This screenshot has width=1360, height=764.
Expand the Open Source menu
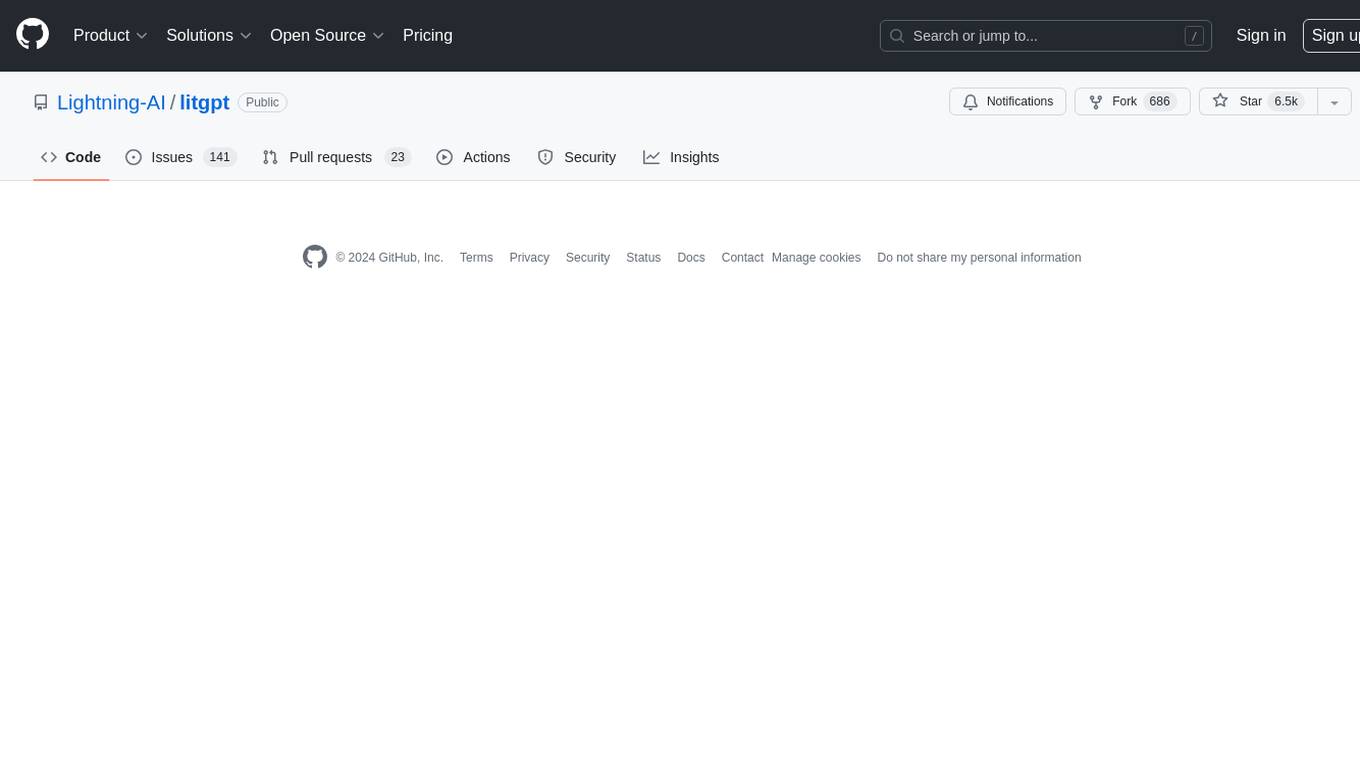click(x=327, y=35)
